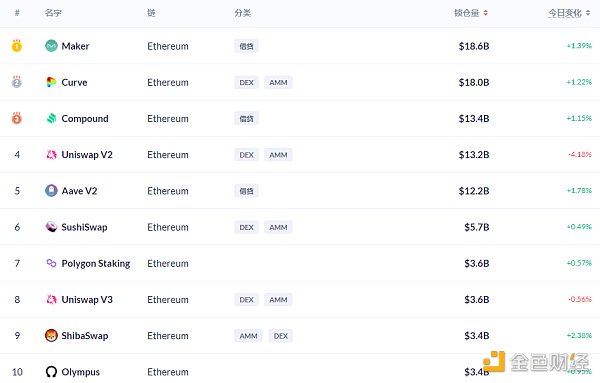The image size is (600, 383).
Task: Click the 分类 column header
Action: pos(243,13)
